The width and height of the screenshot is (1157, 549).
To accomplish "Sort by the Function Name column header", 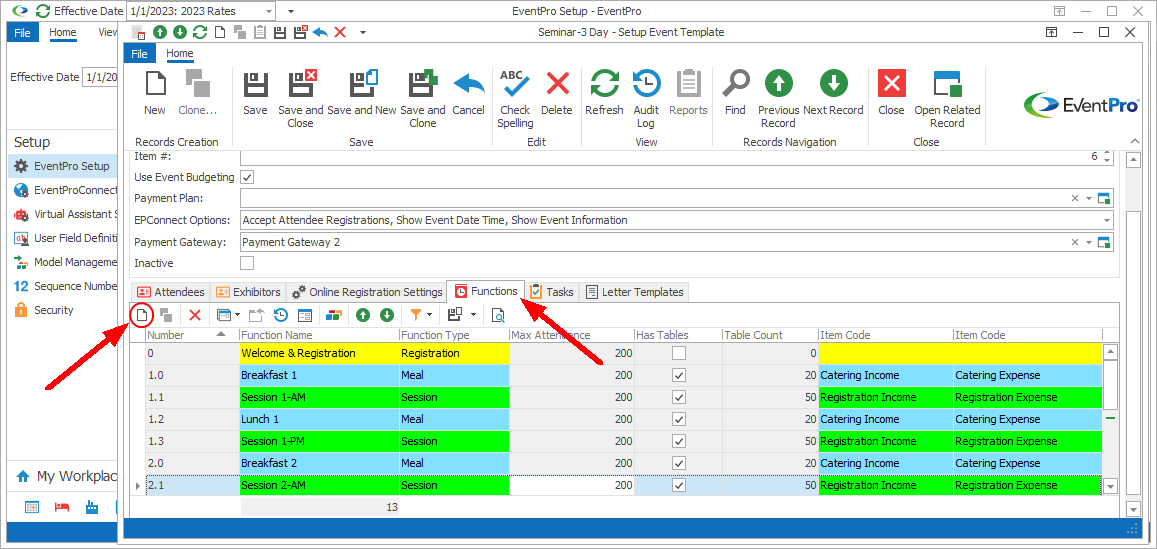I will point(319,335).
